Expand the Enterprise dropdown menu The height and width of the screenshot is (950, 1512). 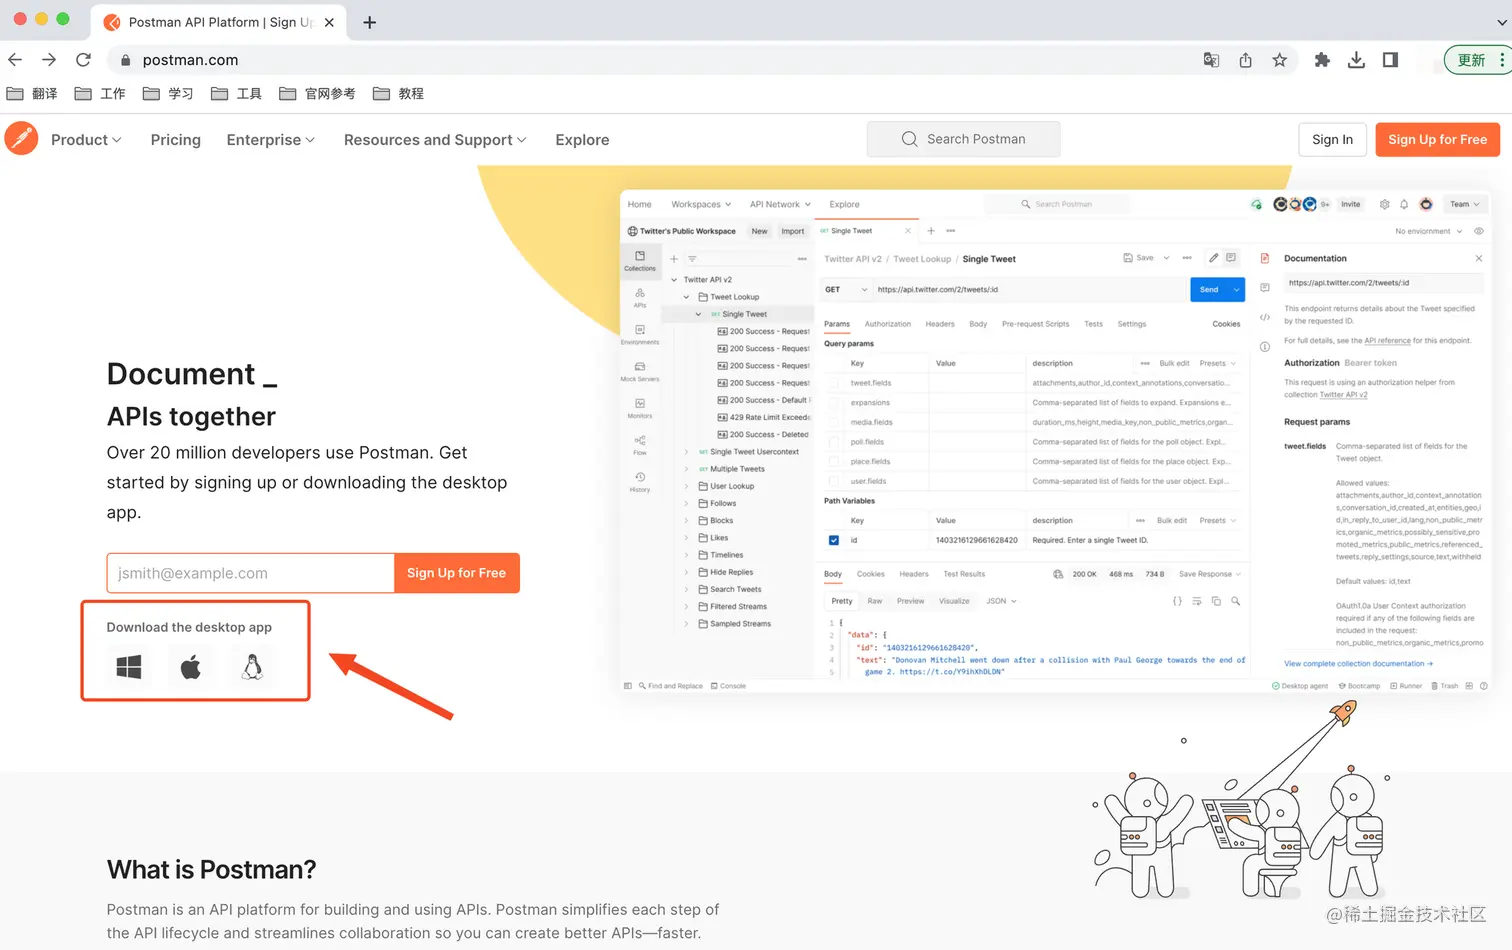coord(271,140)
